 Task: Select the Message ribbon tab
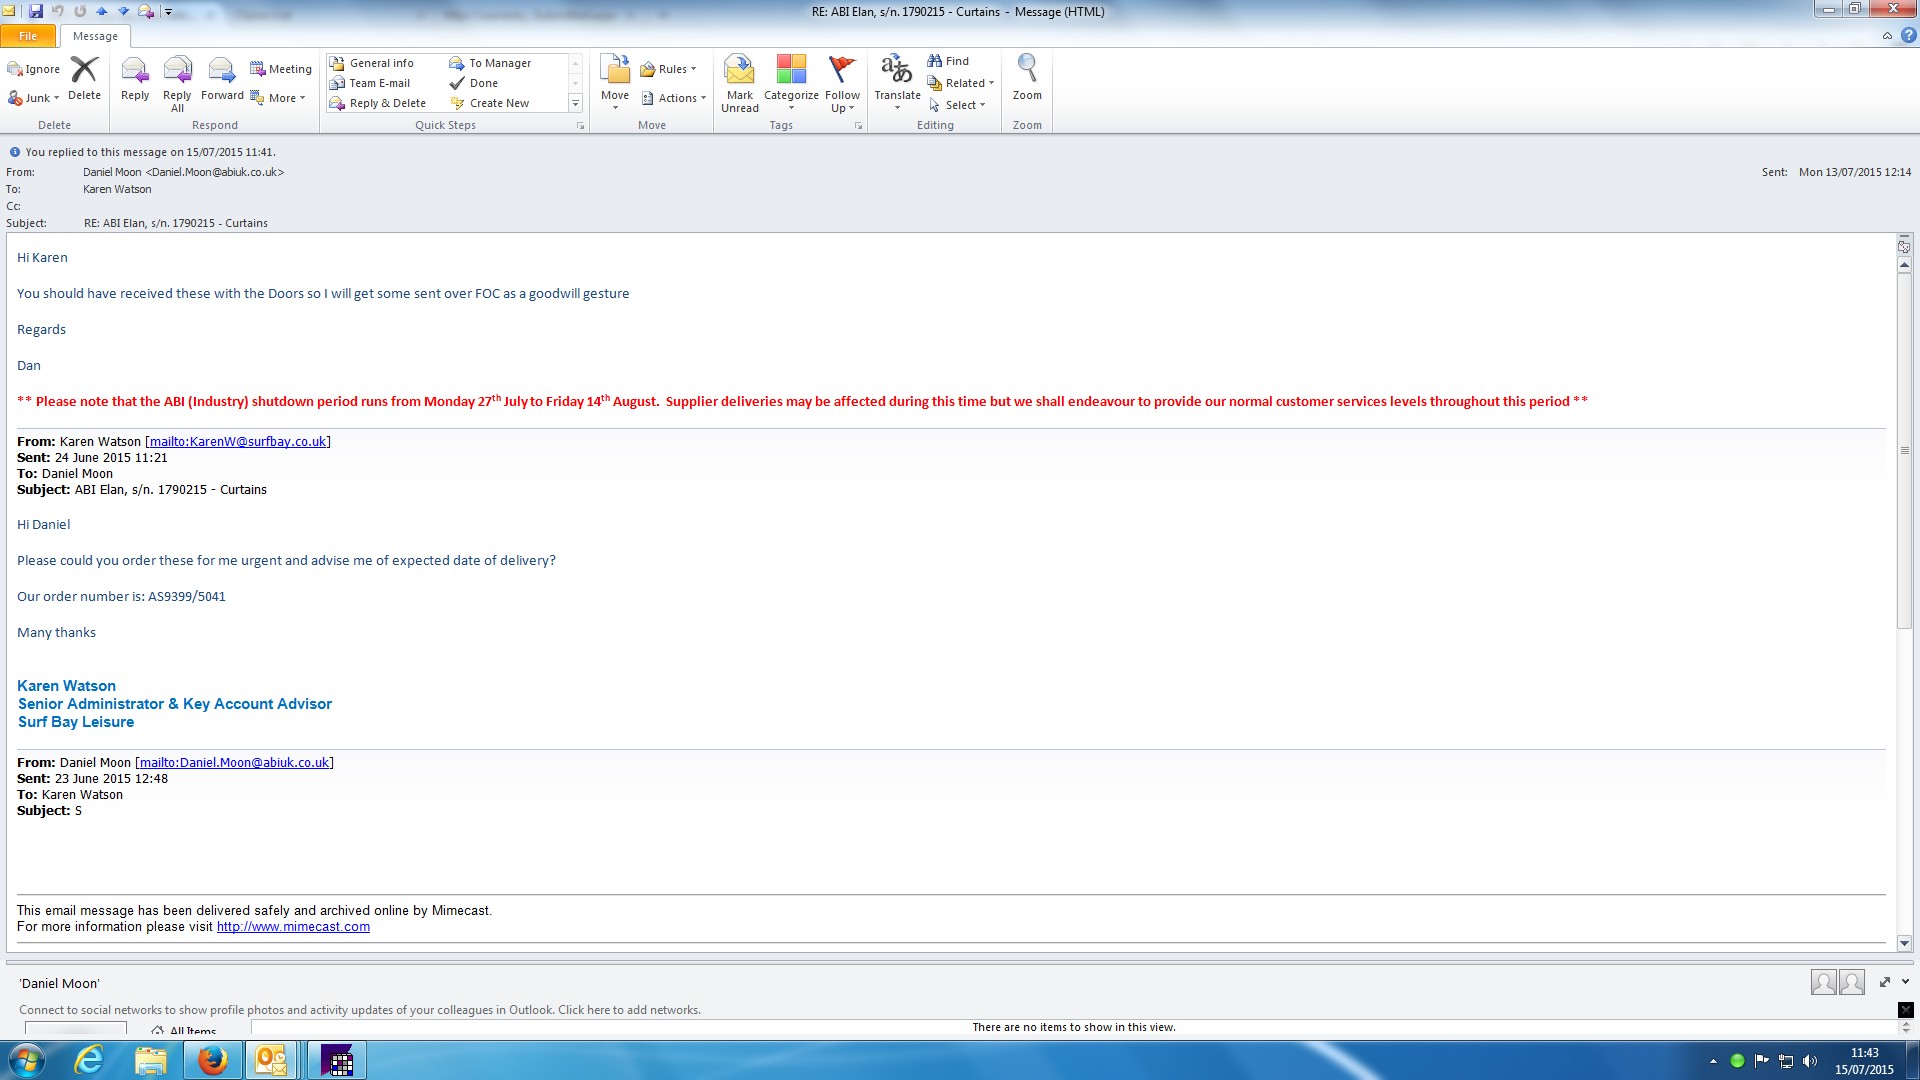(95, 36)
